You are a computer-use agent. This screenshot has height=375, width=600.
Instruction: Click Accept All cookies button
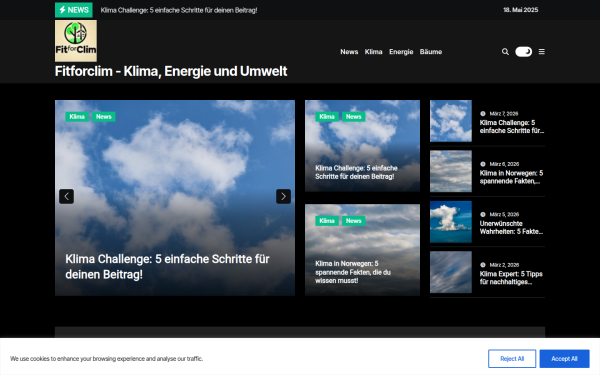564,359
